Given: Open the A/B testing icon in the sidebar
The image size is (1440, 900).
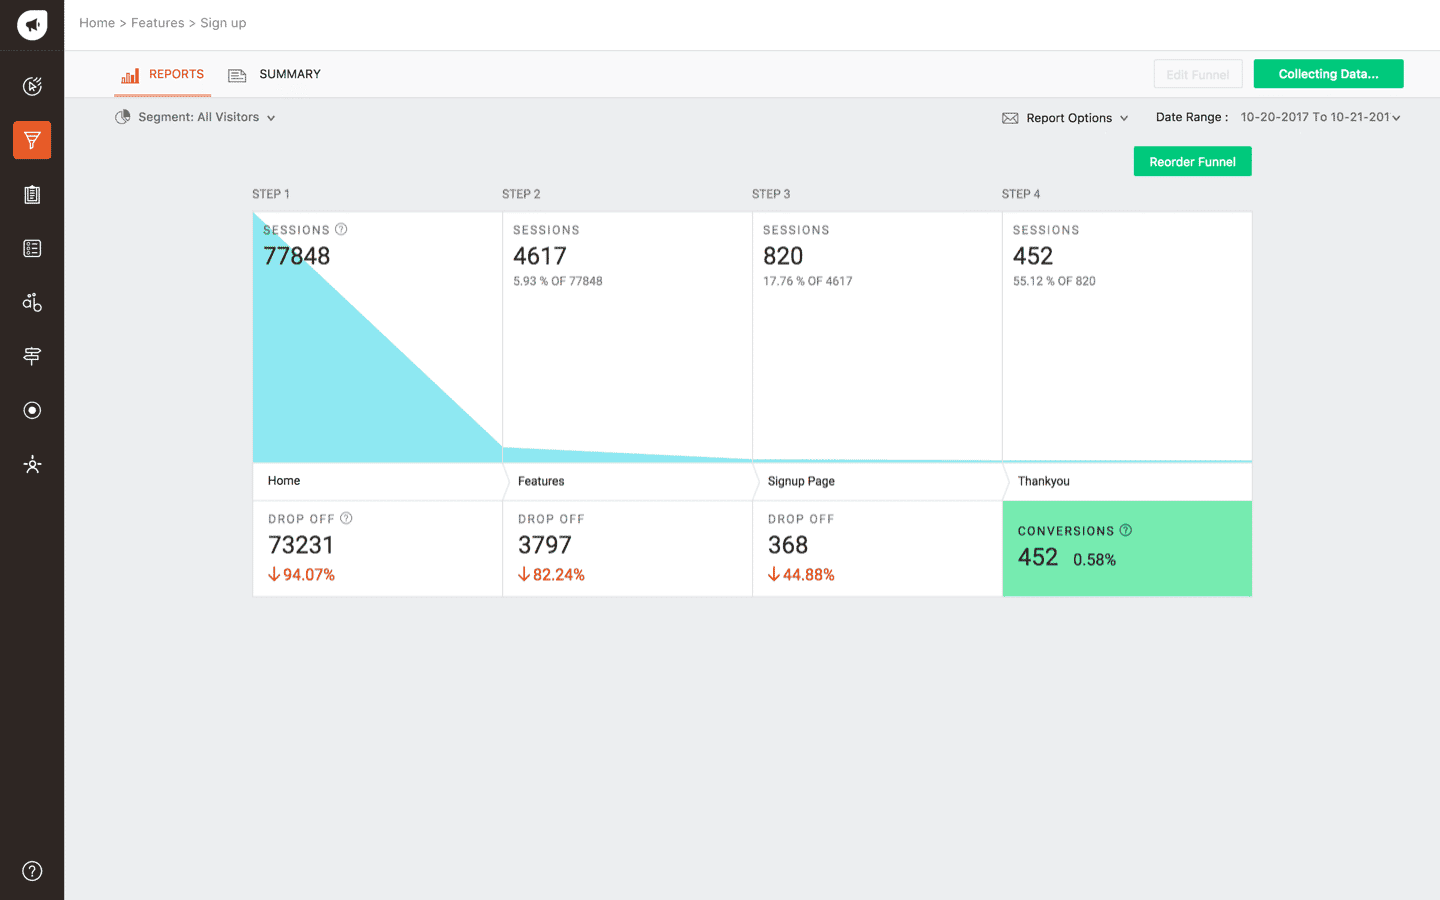Looking at the screenshot, I should click(32, 302).
